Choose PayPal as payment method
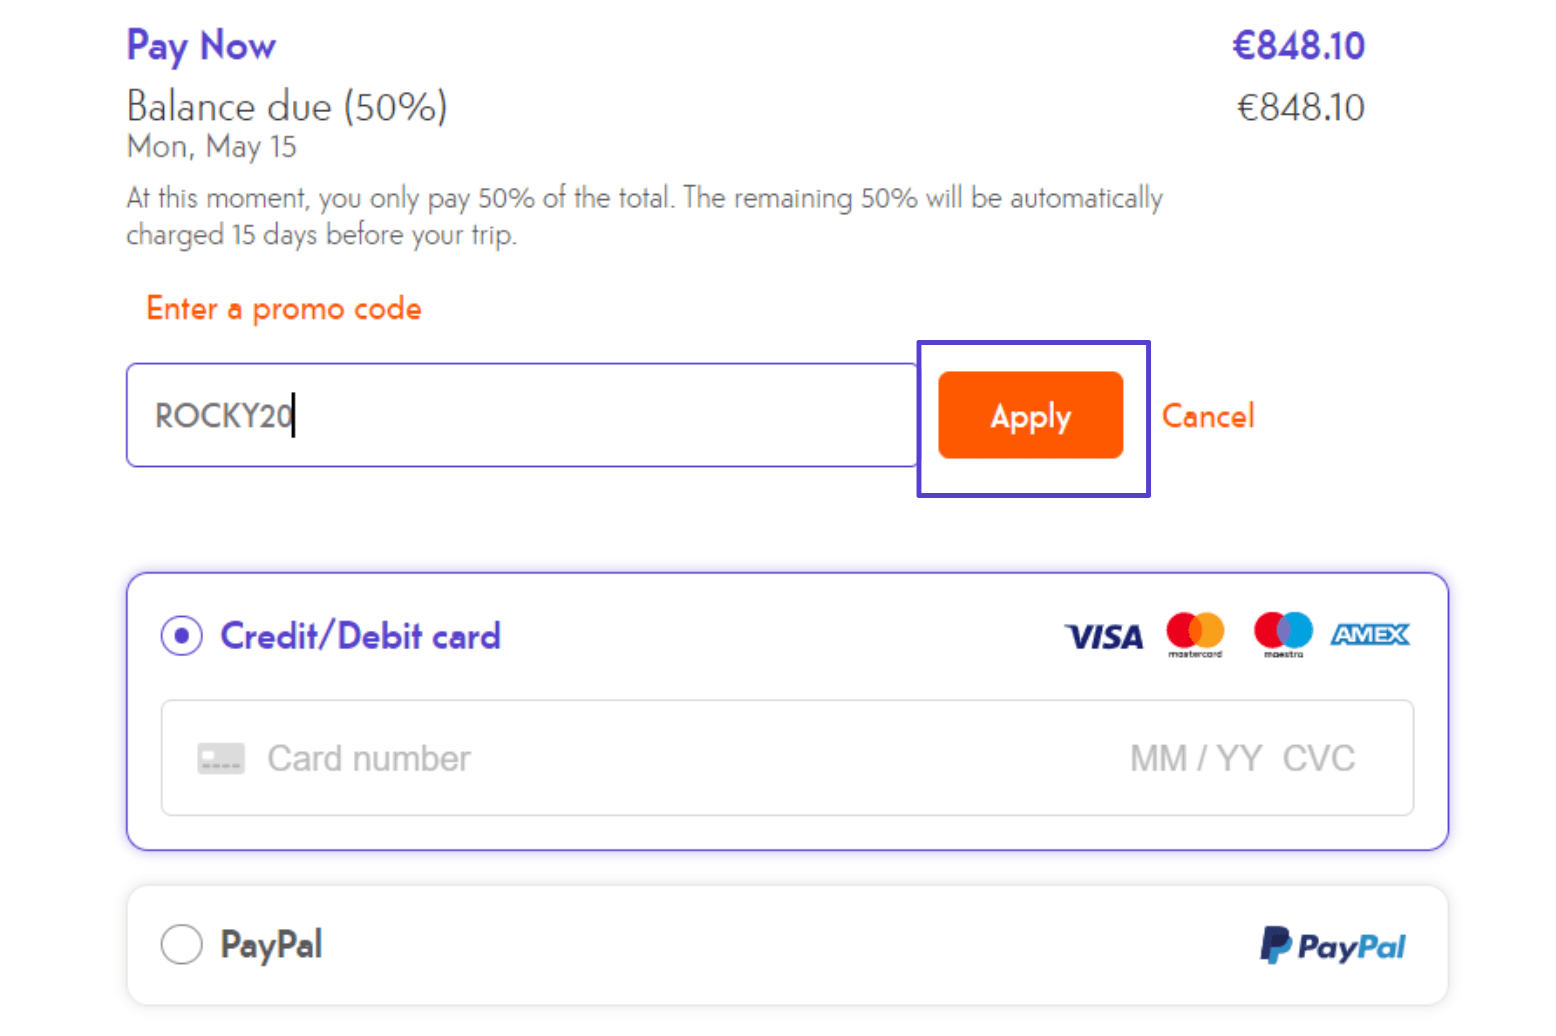Image resolution: width=1556 pixels, height=1036 pixels. tap(181, 944)
